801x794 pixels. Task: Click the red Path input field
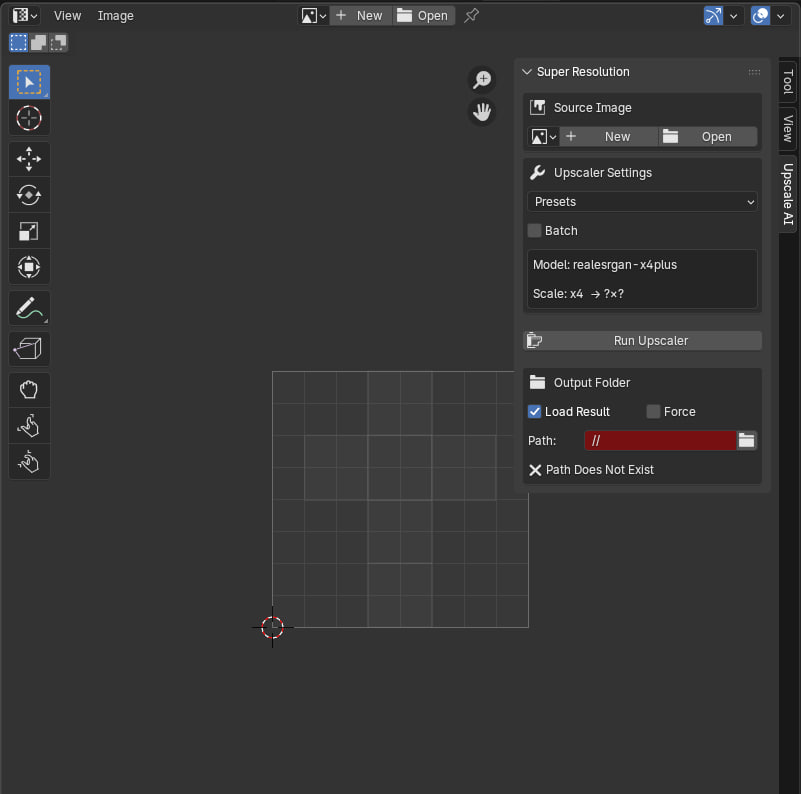(660, 440)
